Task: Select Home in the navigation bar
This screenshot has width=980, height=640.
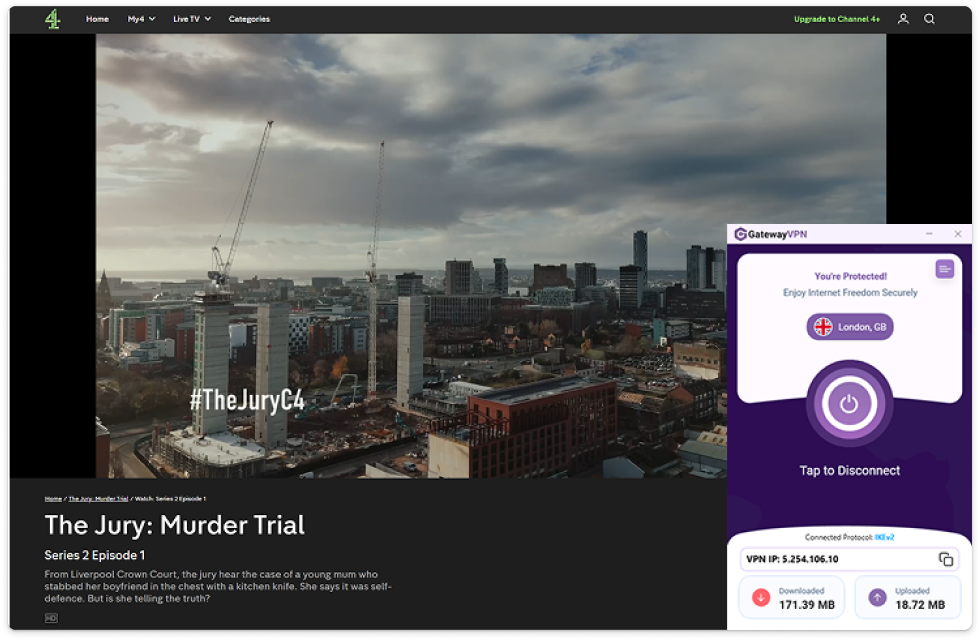Action: pos(97,18)
